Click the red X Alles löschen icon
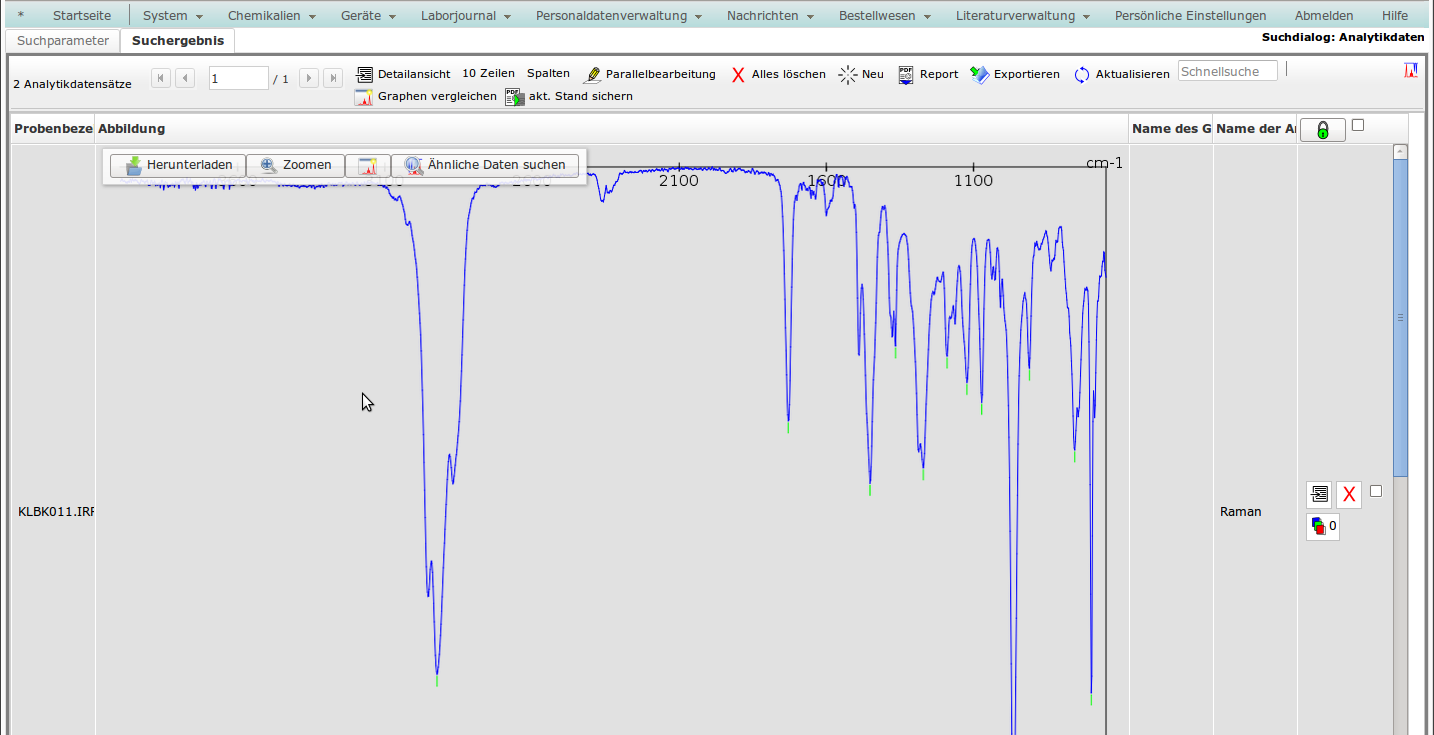The image size is (1434, 735). pos(738,74)
